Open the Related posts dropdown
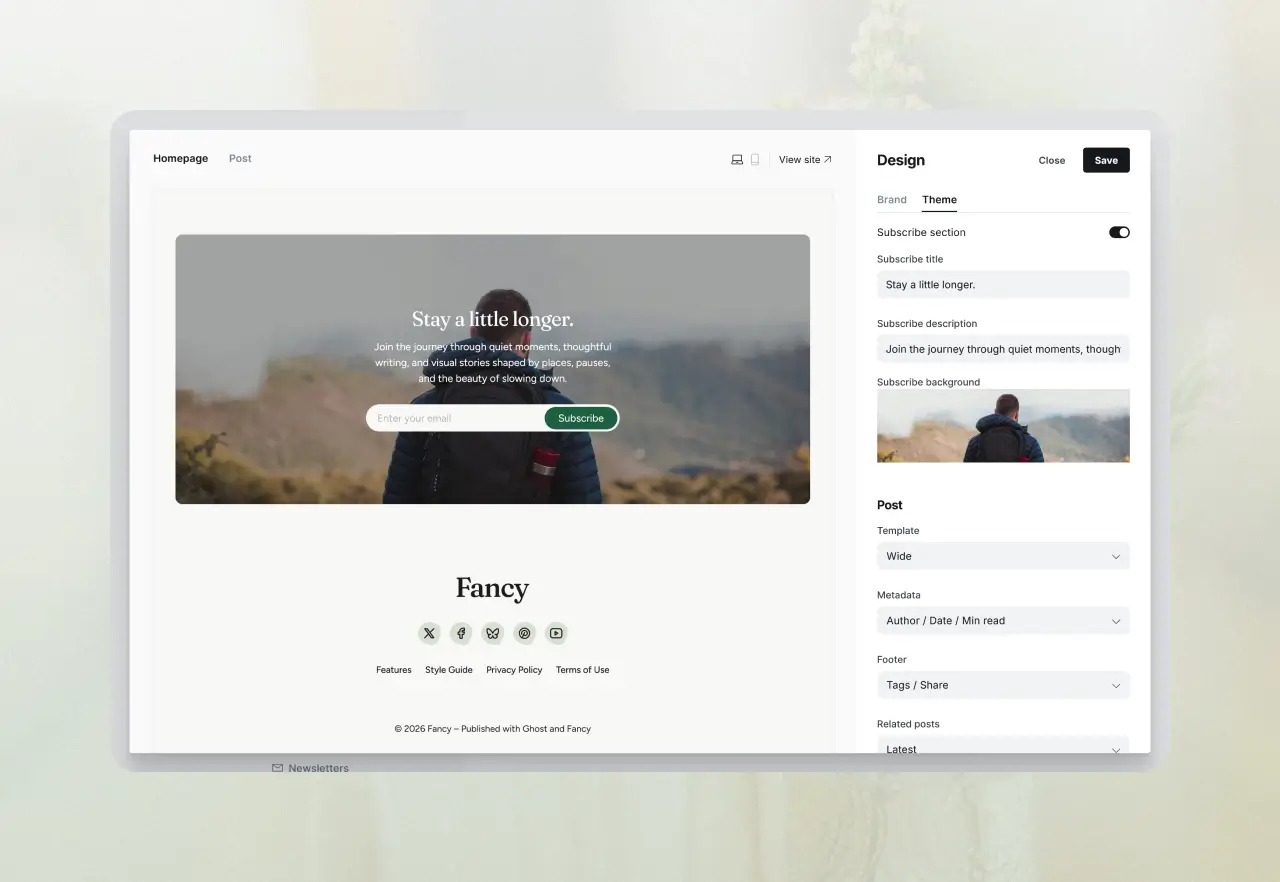 tap(1003, 747)
